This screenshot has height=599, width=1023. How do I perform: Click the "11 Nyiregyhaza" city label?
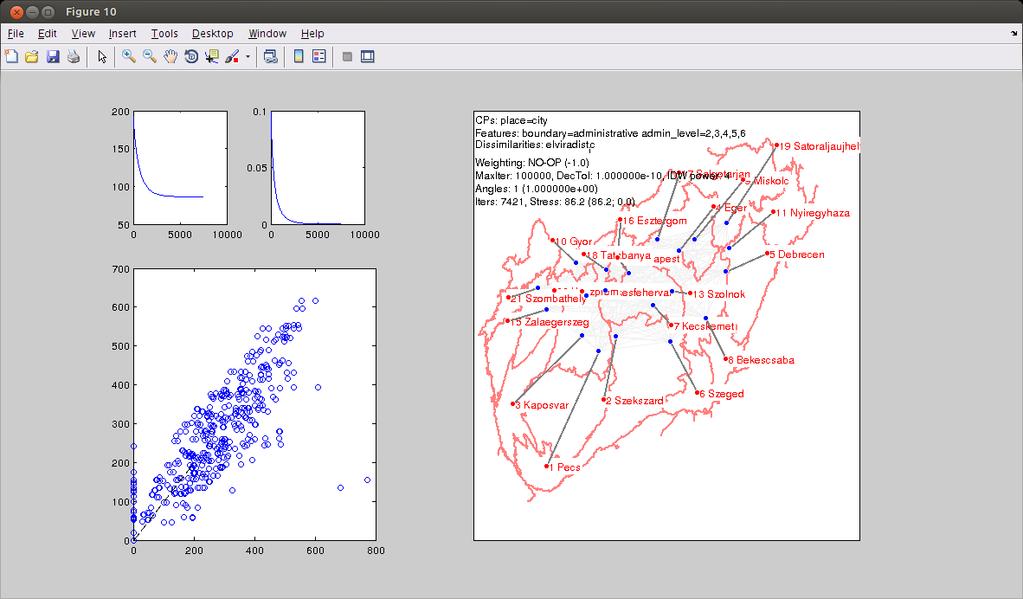pyautogui.click(x=813, y=213)
